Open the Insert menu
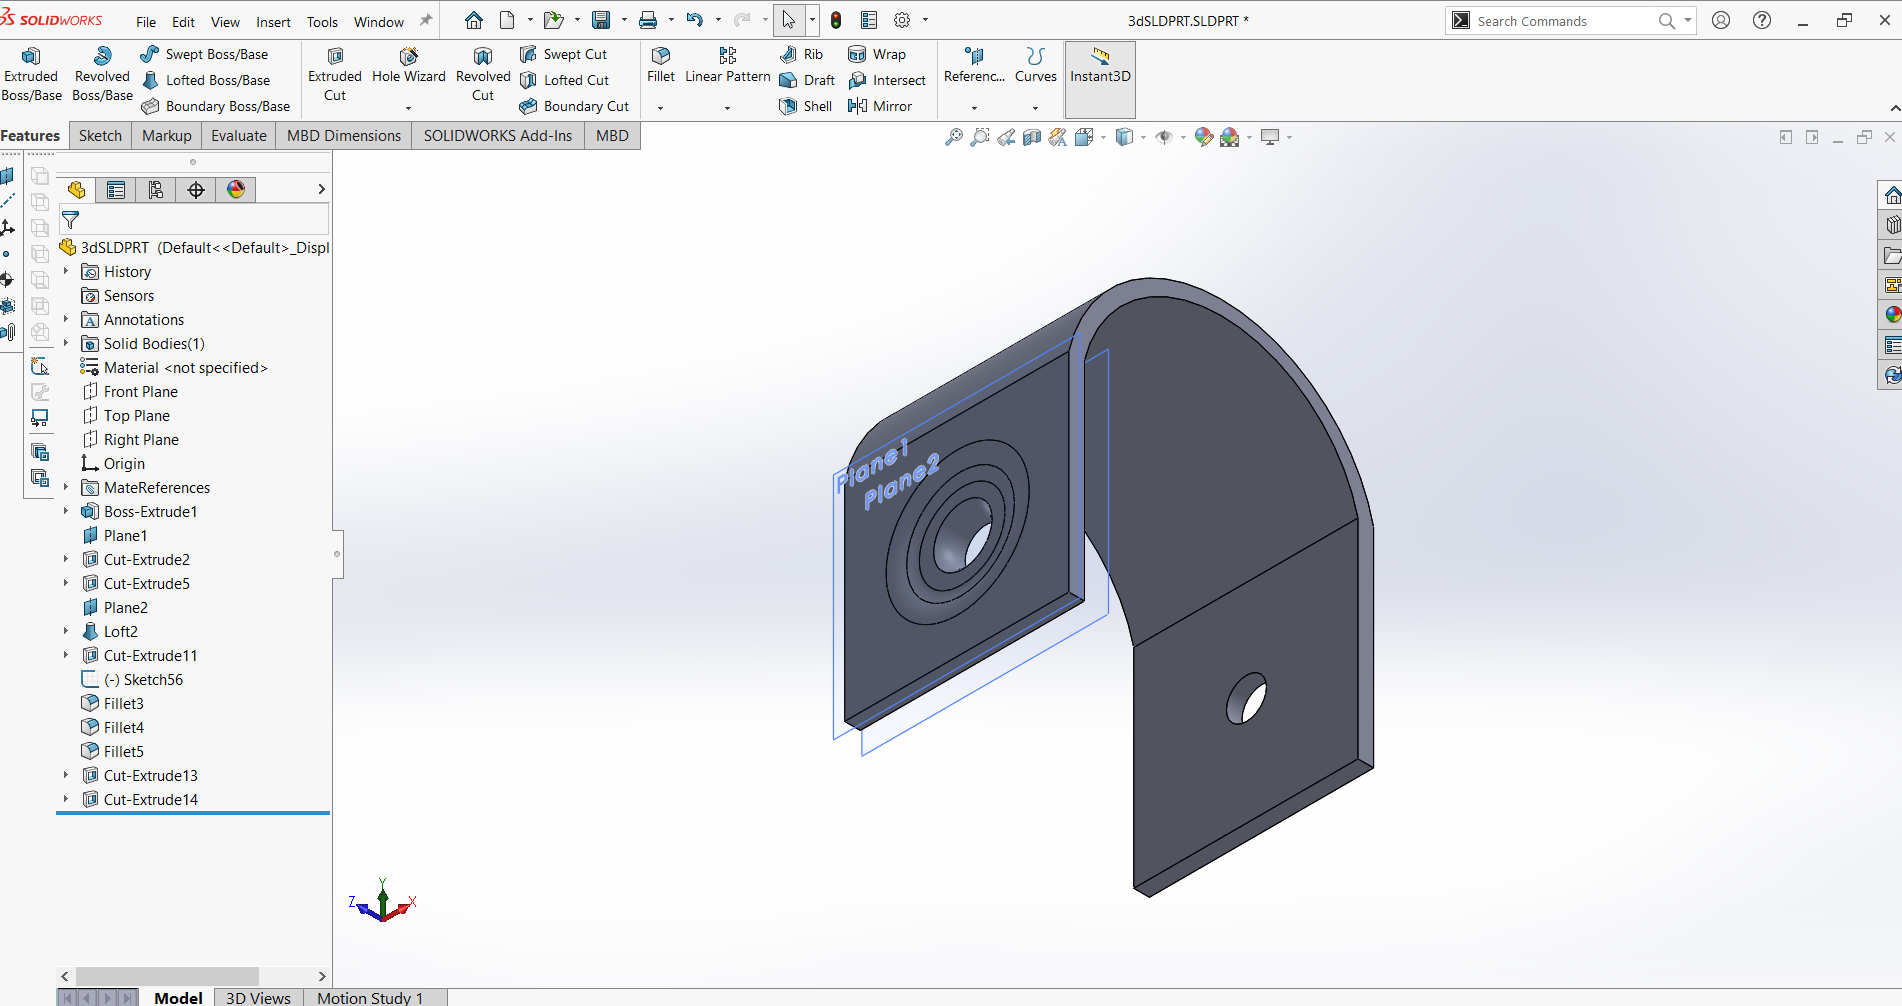Screen dimensions: 1902x1006 (x=273, y=22)
